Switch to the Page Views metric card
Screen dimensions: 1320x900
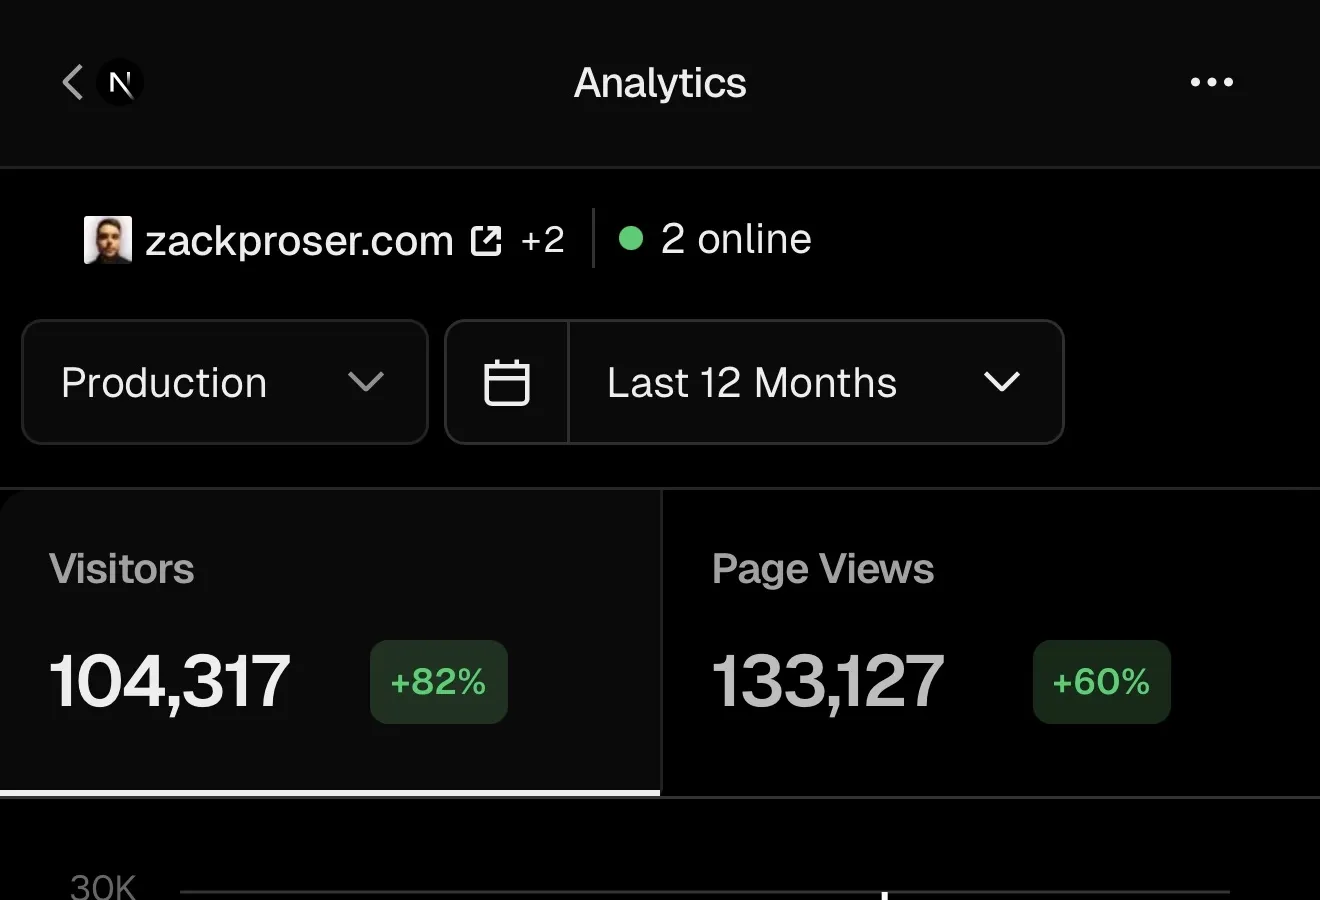(x=990, y=640)
